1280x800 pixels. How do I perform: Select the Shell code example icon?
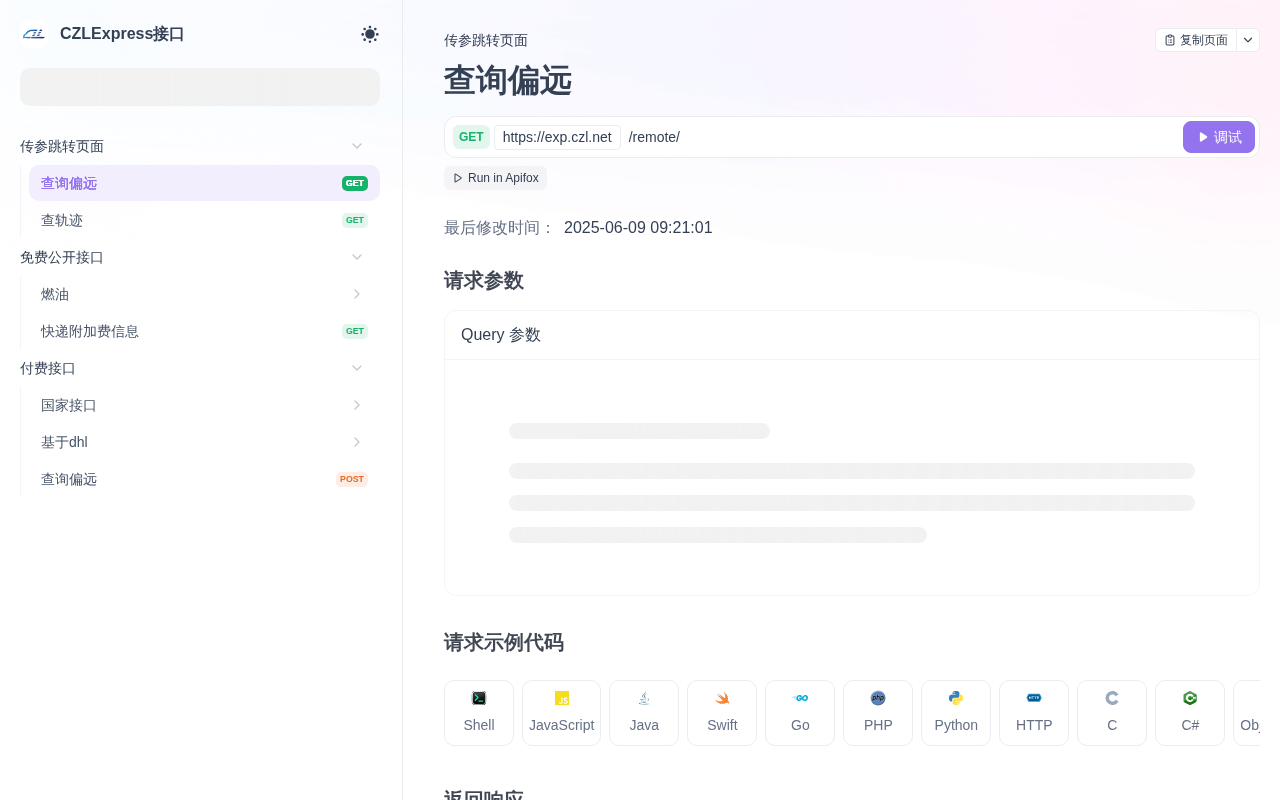click(x=479, y=698)
